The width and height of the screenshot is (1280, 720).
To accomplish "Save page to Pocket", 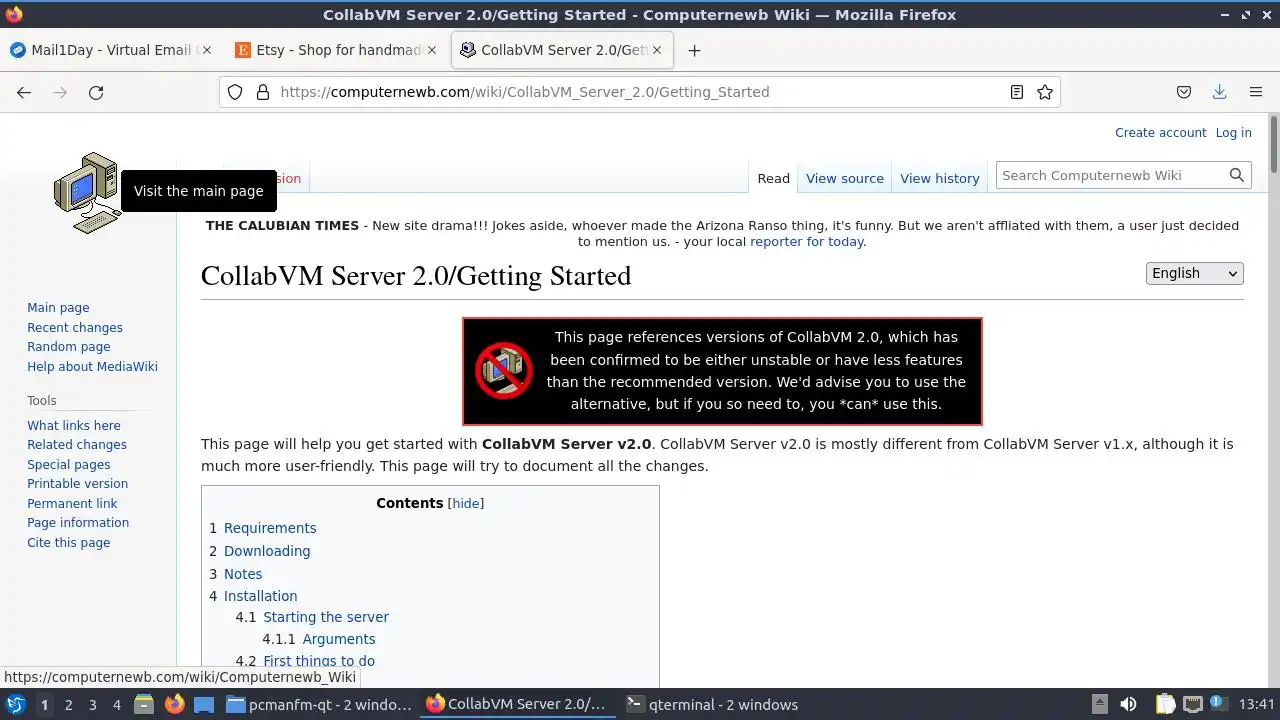I will 1184,92.
